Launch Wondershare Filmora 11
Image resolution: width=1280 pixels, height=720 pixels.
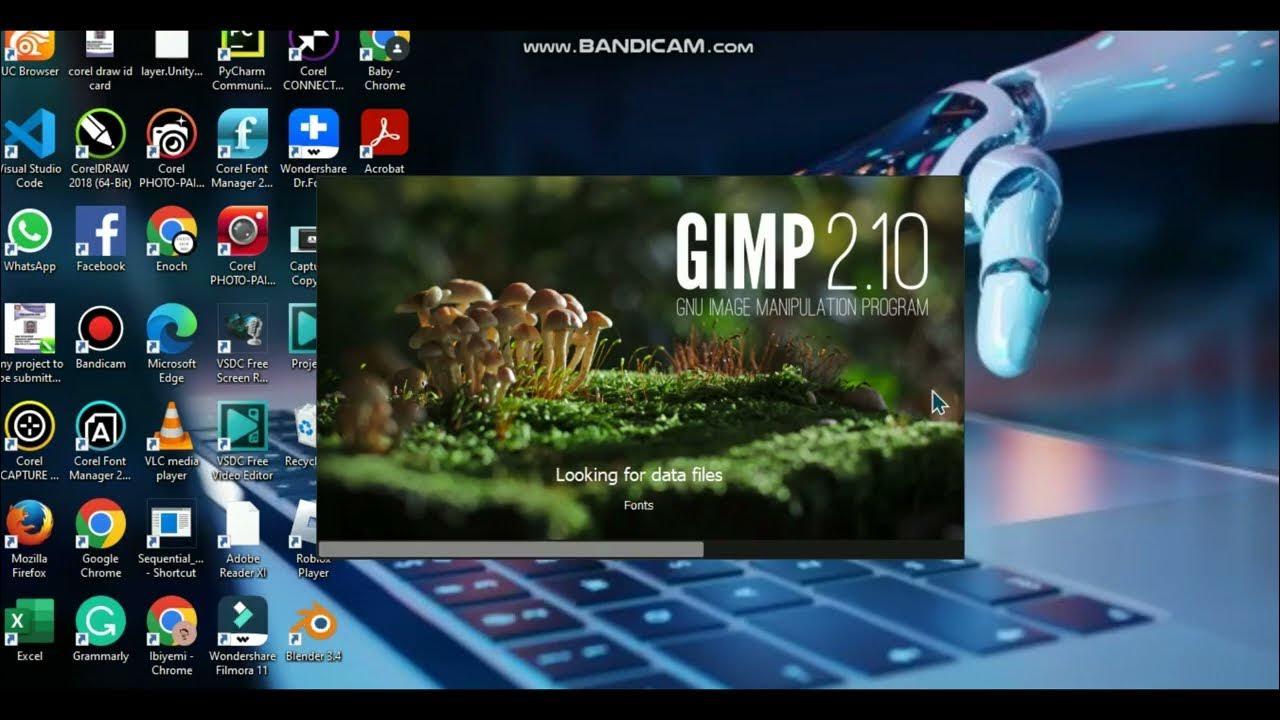(242, 636)
